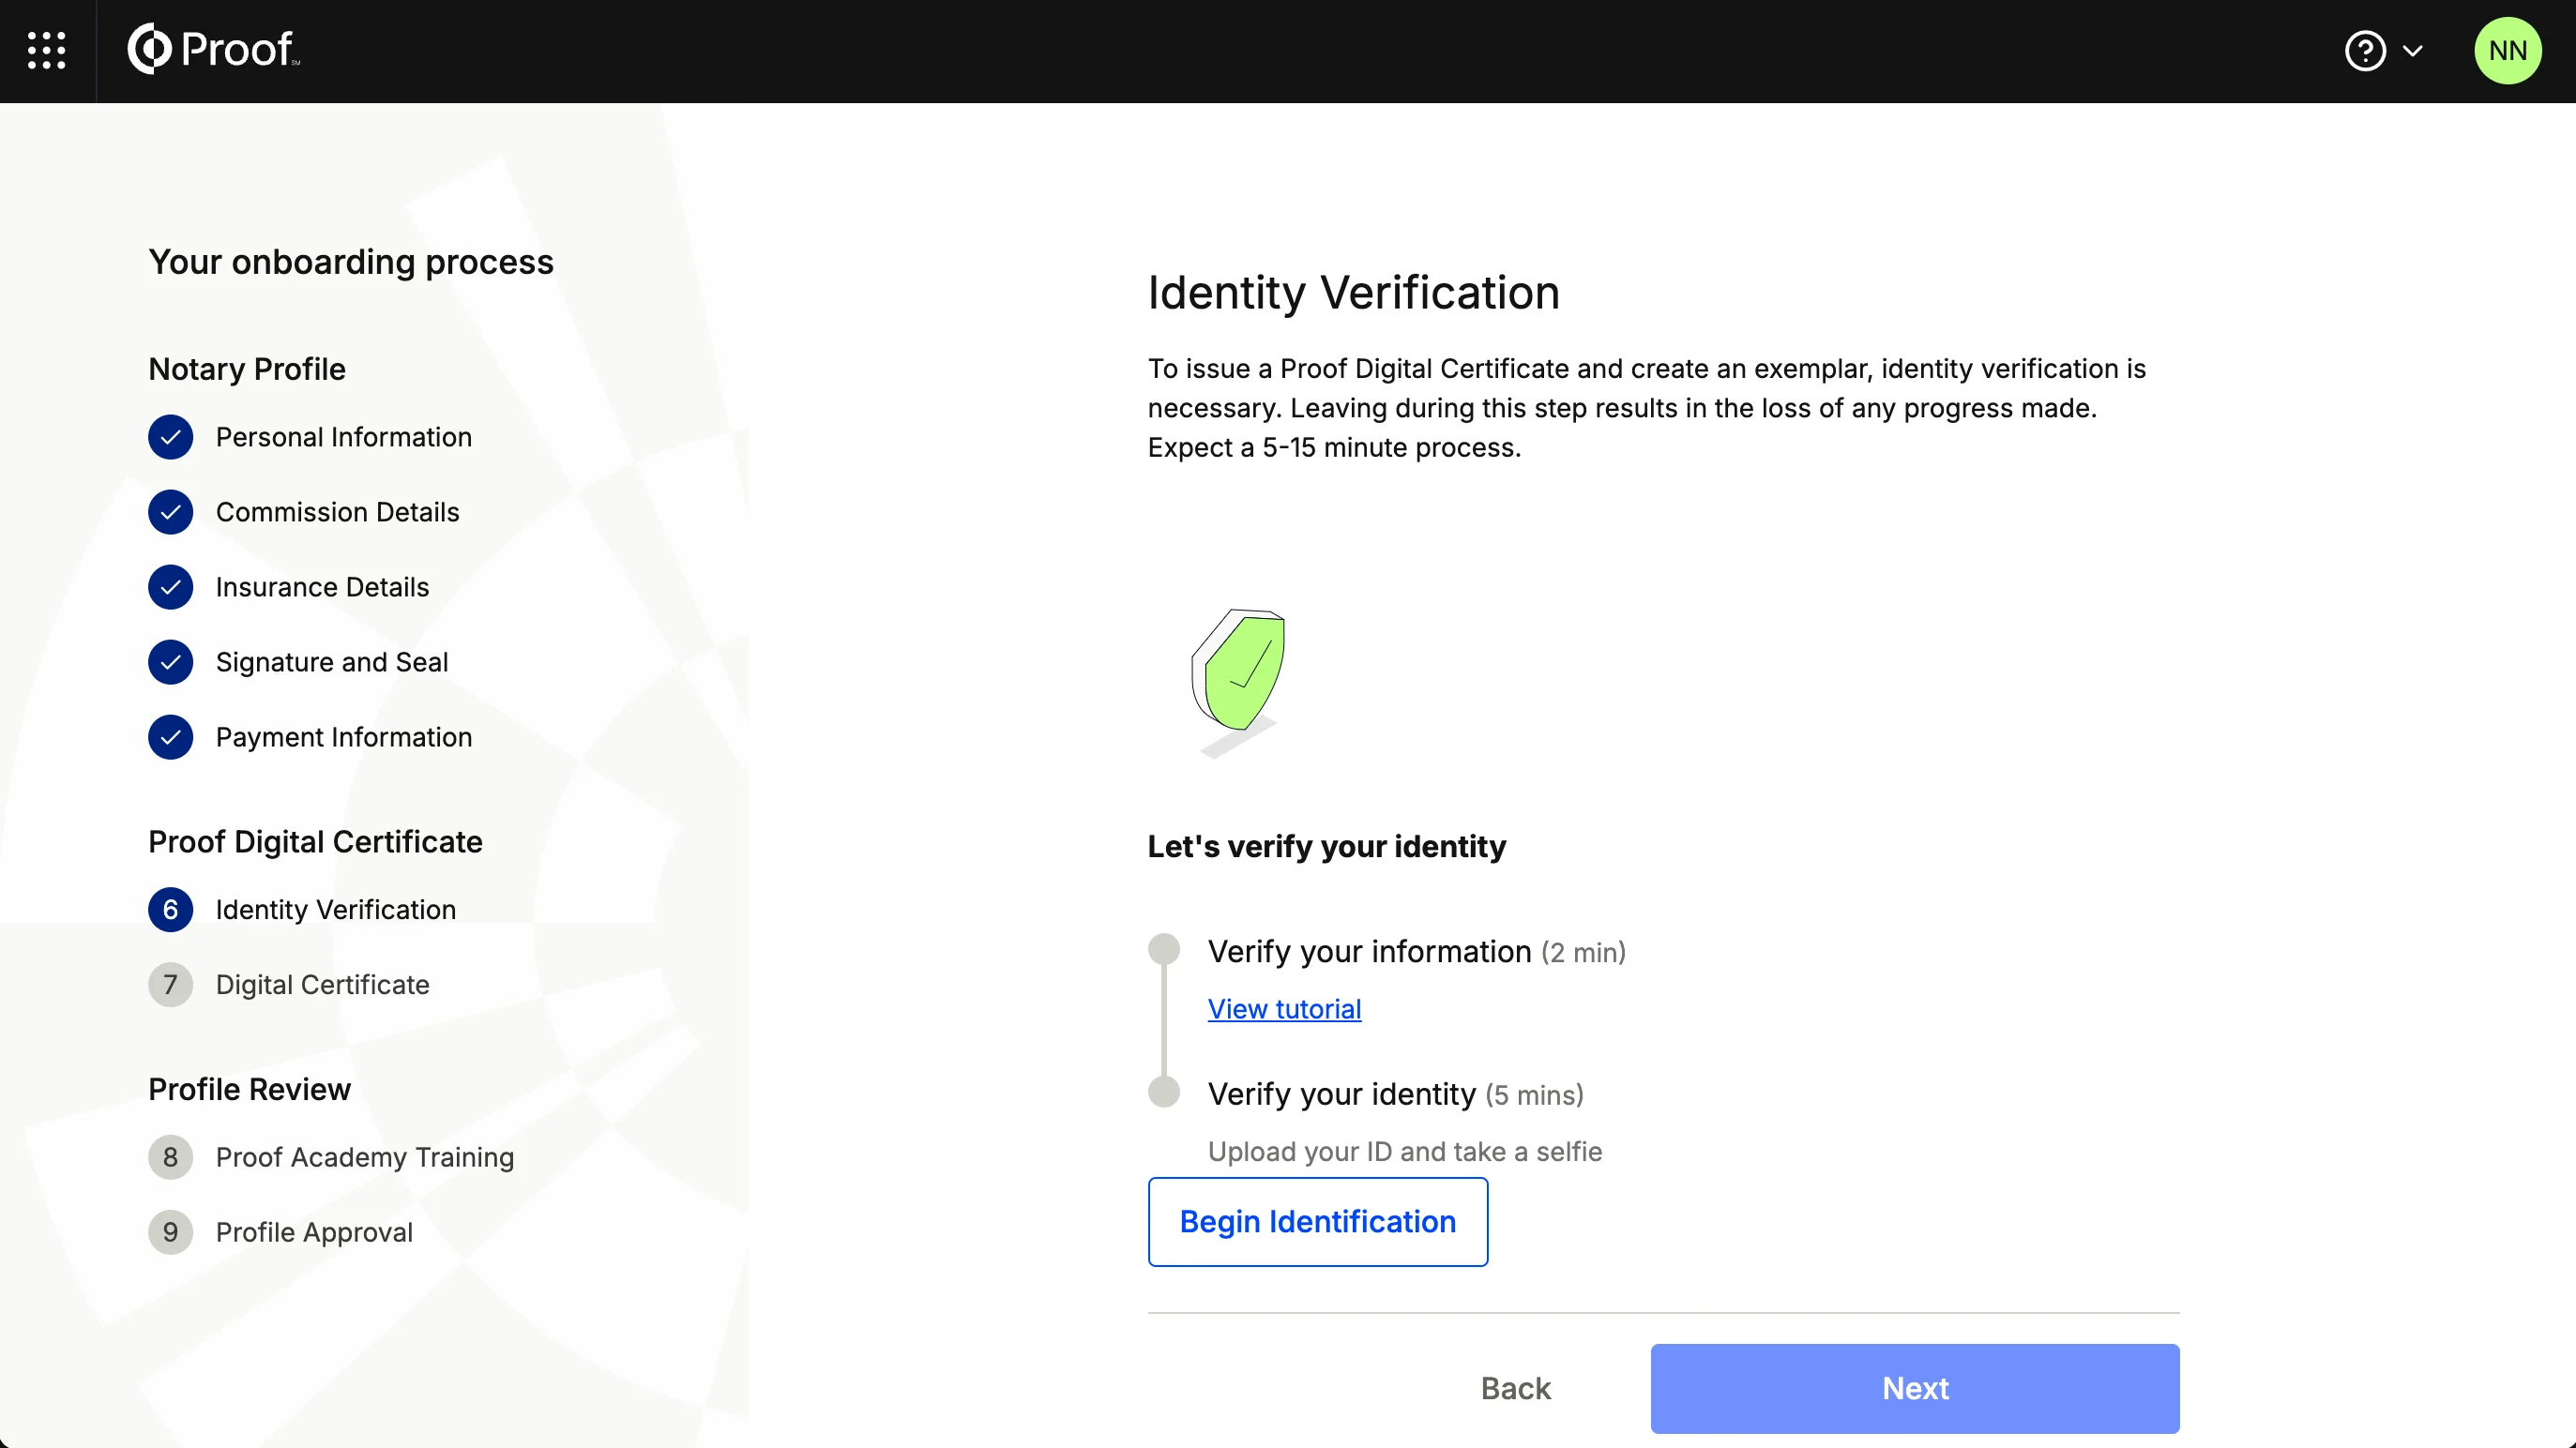Image resolution: width=2576 pixels, height=1448 pixels.
Task: Click the Personal Information checkmark icon
Action: pyautogui.click(x=170, y=437)
